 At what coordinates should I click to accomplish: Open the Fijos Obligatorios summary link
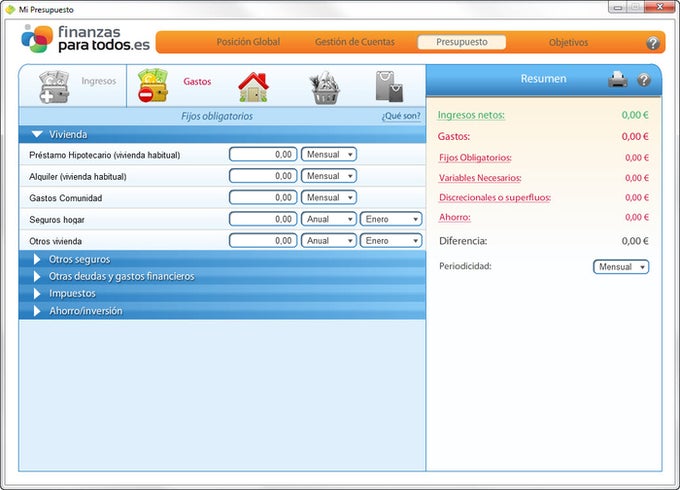(475, 157)
